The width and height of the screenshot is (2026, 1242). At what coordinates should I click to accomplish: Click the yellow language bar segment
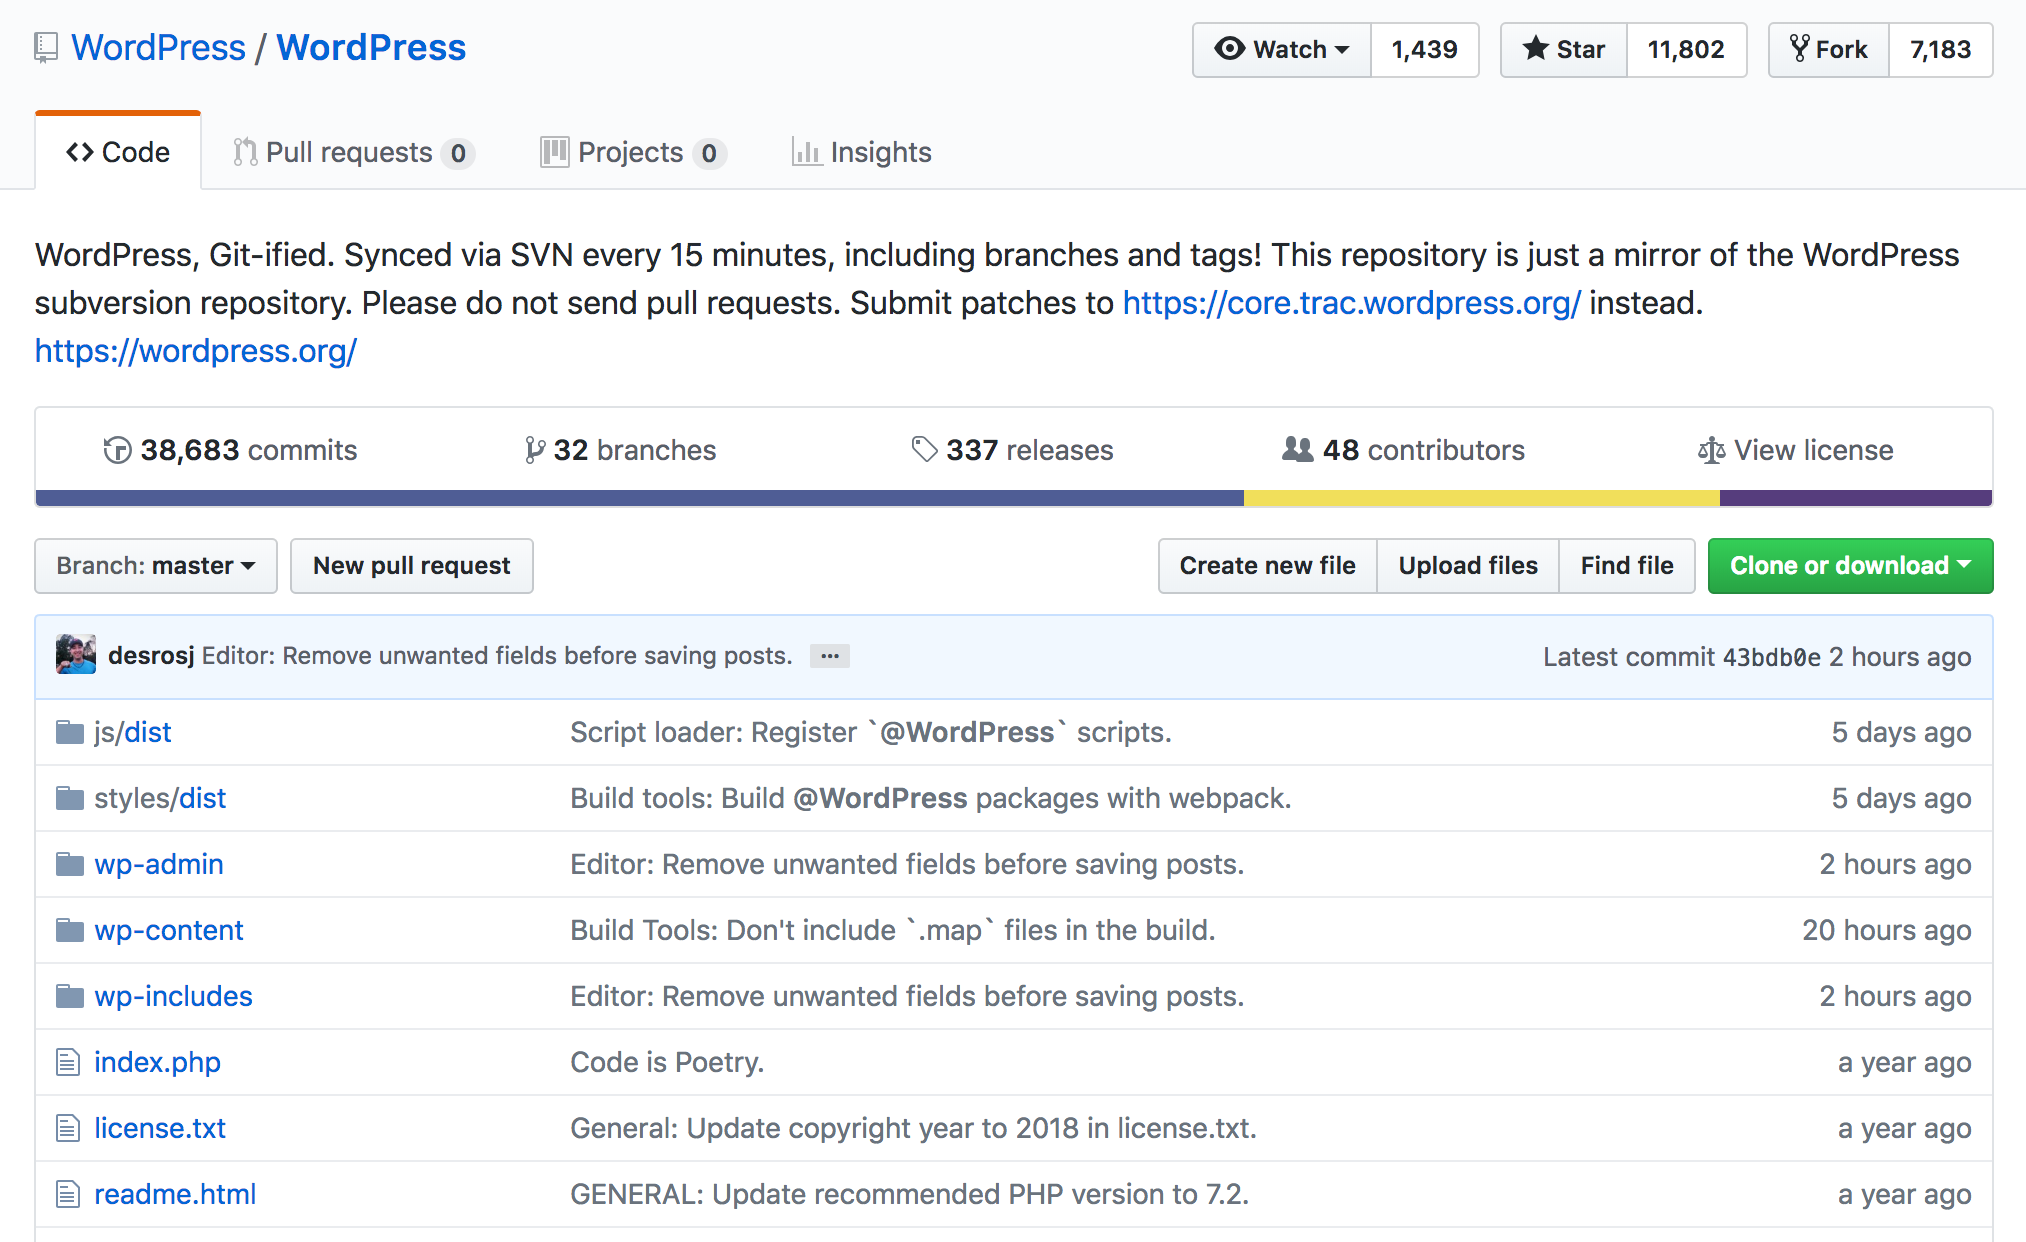tap(1480, 498)
